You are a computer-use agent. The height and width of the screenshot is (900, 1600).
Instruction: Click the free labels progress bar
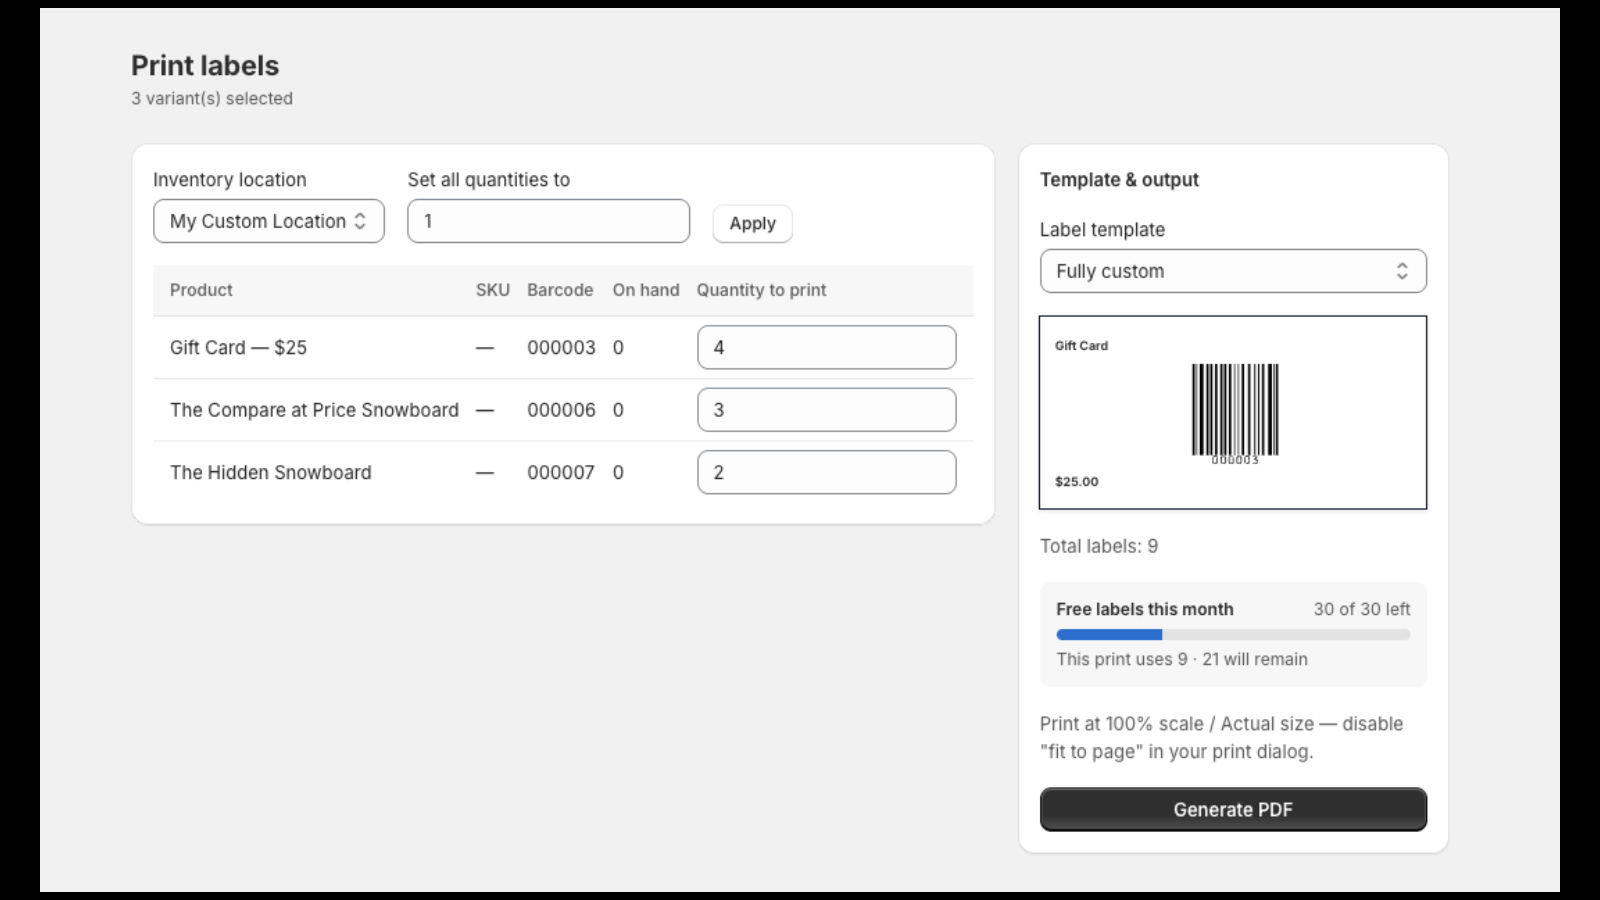(x=1233, y=634)
